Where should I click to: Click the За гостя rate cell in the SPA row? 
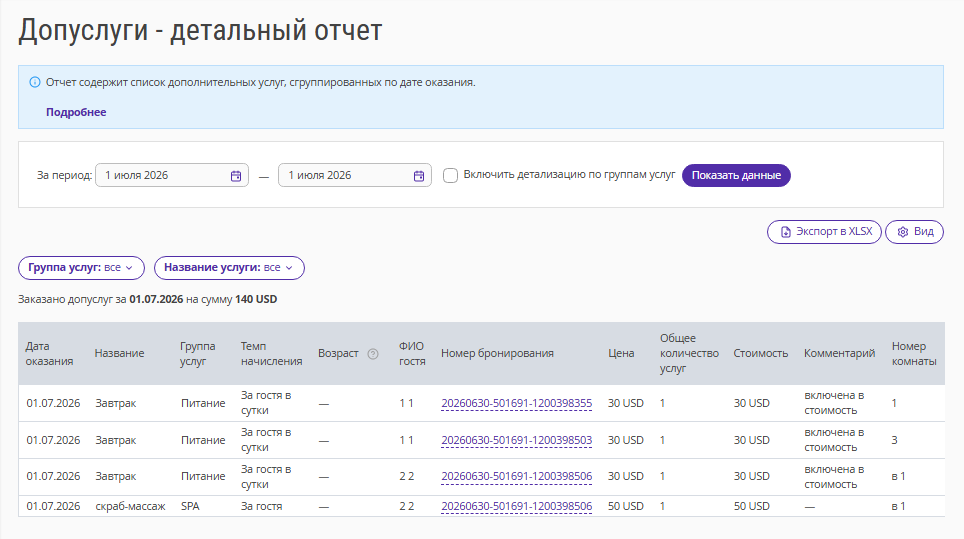point(261,506)
